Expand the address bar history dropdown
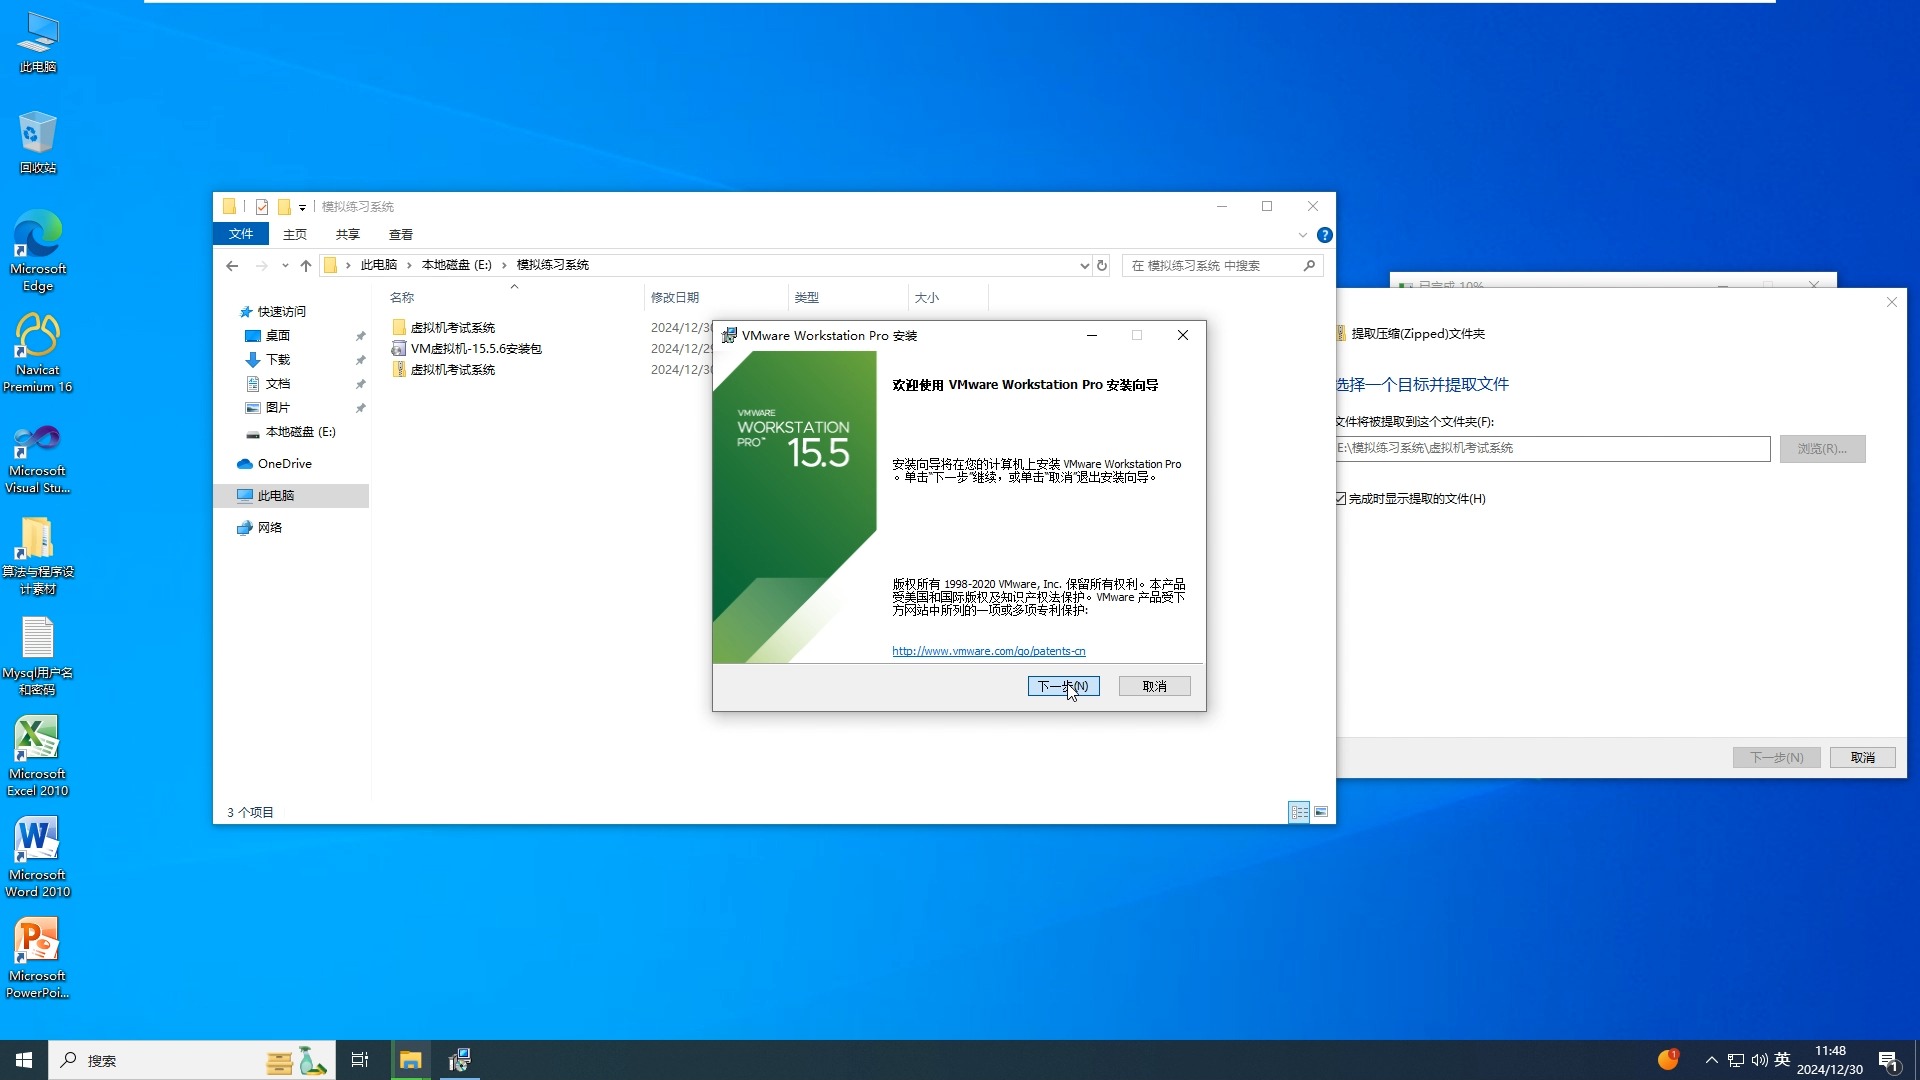1920x1080 pixels. point(1084,265)
